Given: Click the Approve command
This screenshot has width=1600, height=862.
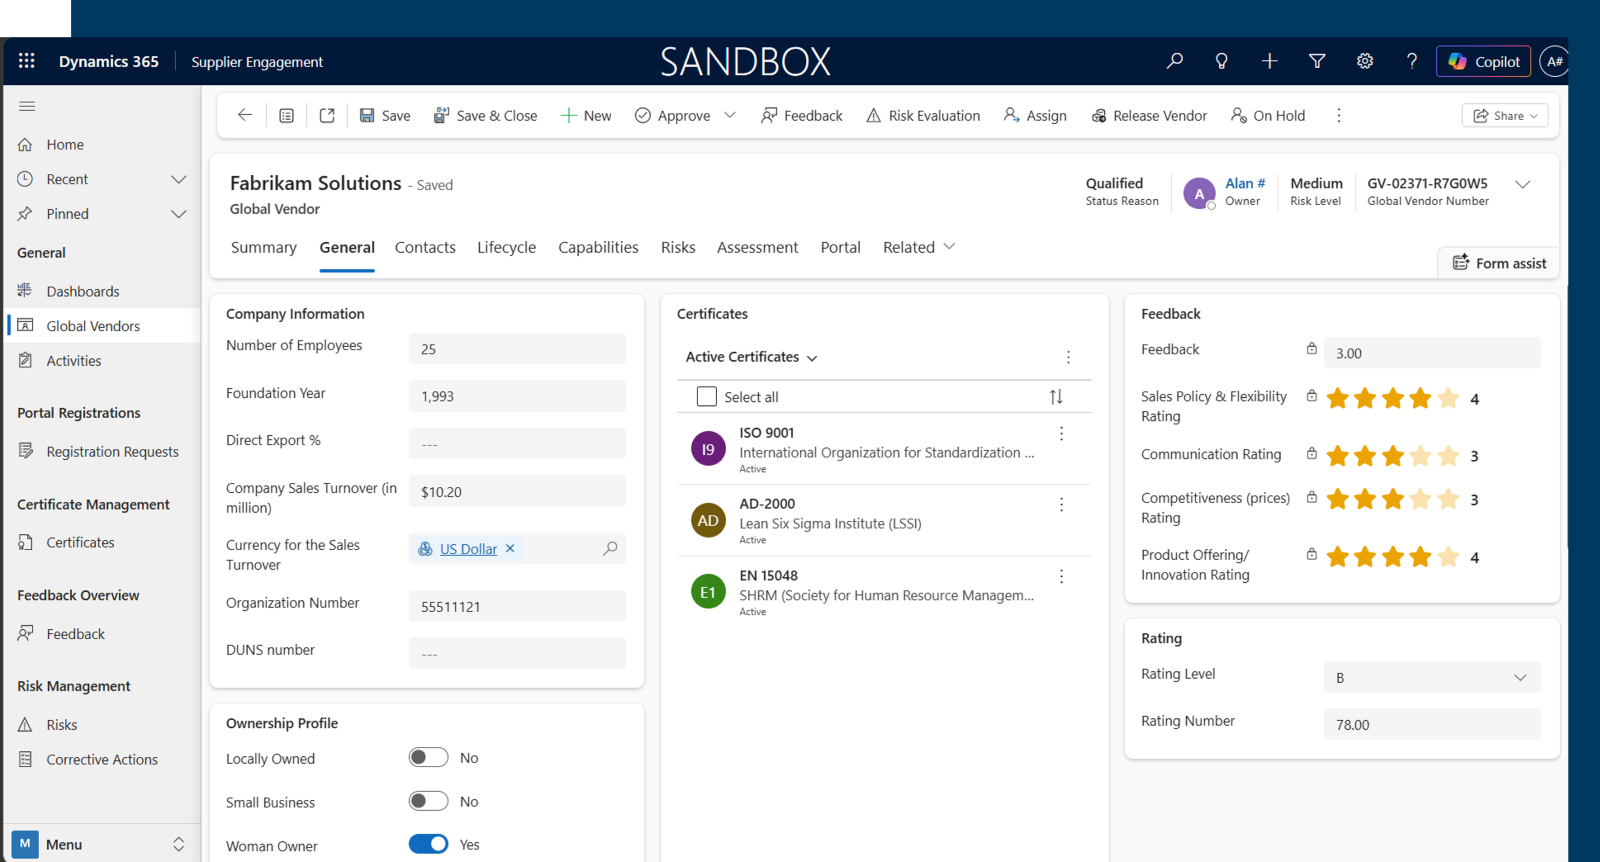Looking at the screenshot, I should pos(673,116).
